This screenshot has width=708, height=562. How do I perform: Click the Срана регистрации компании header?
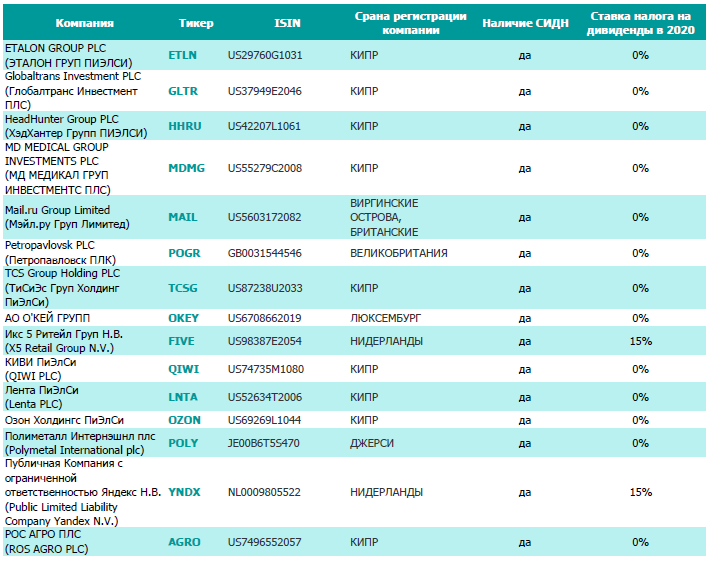point(410,23)
